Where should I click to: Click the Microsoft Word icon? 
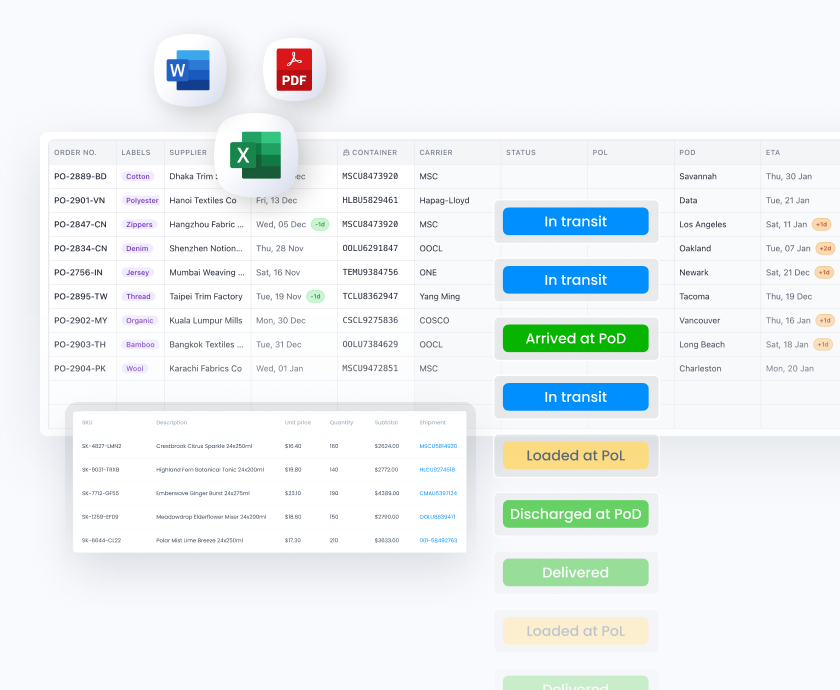pyautogui.click(x=190, y=70)
